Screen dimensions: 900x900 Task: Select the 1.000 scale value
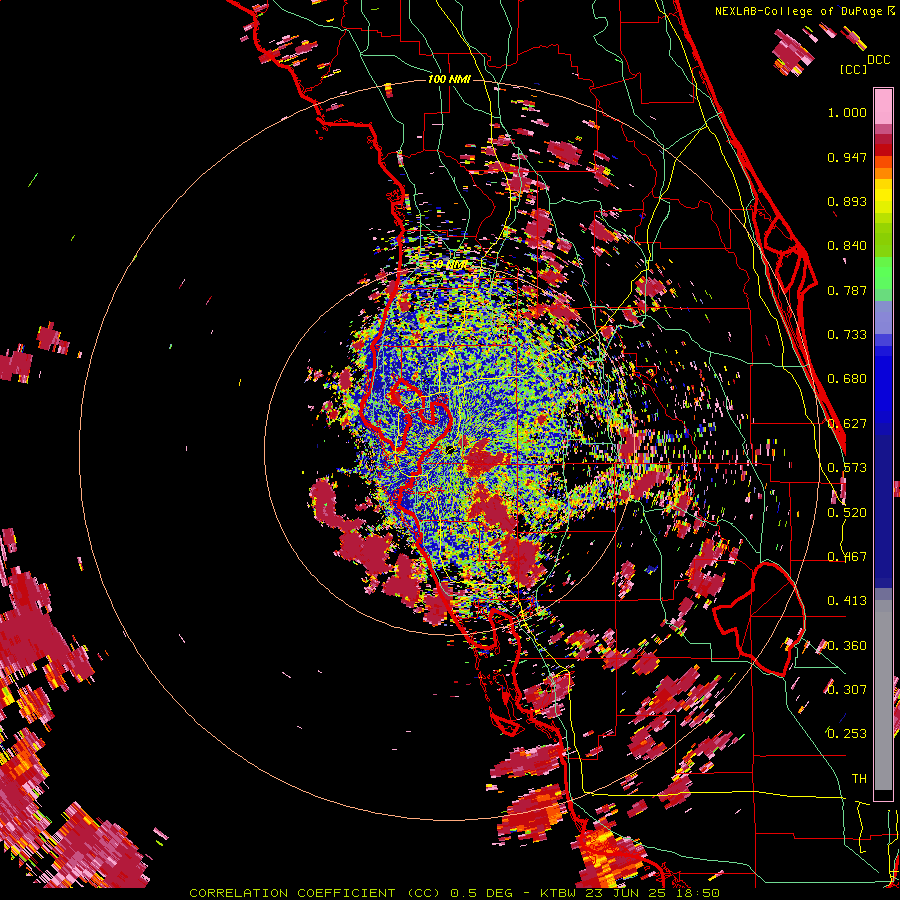(847, 112)
